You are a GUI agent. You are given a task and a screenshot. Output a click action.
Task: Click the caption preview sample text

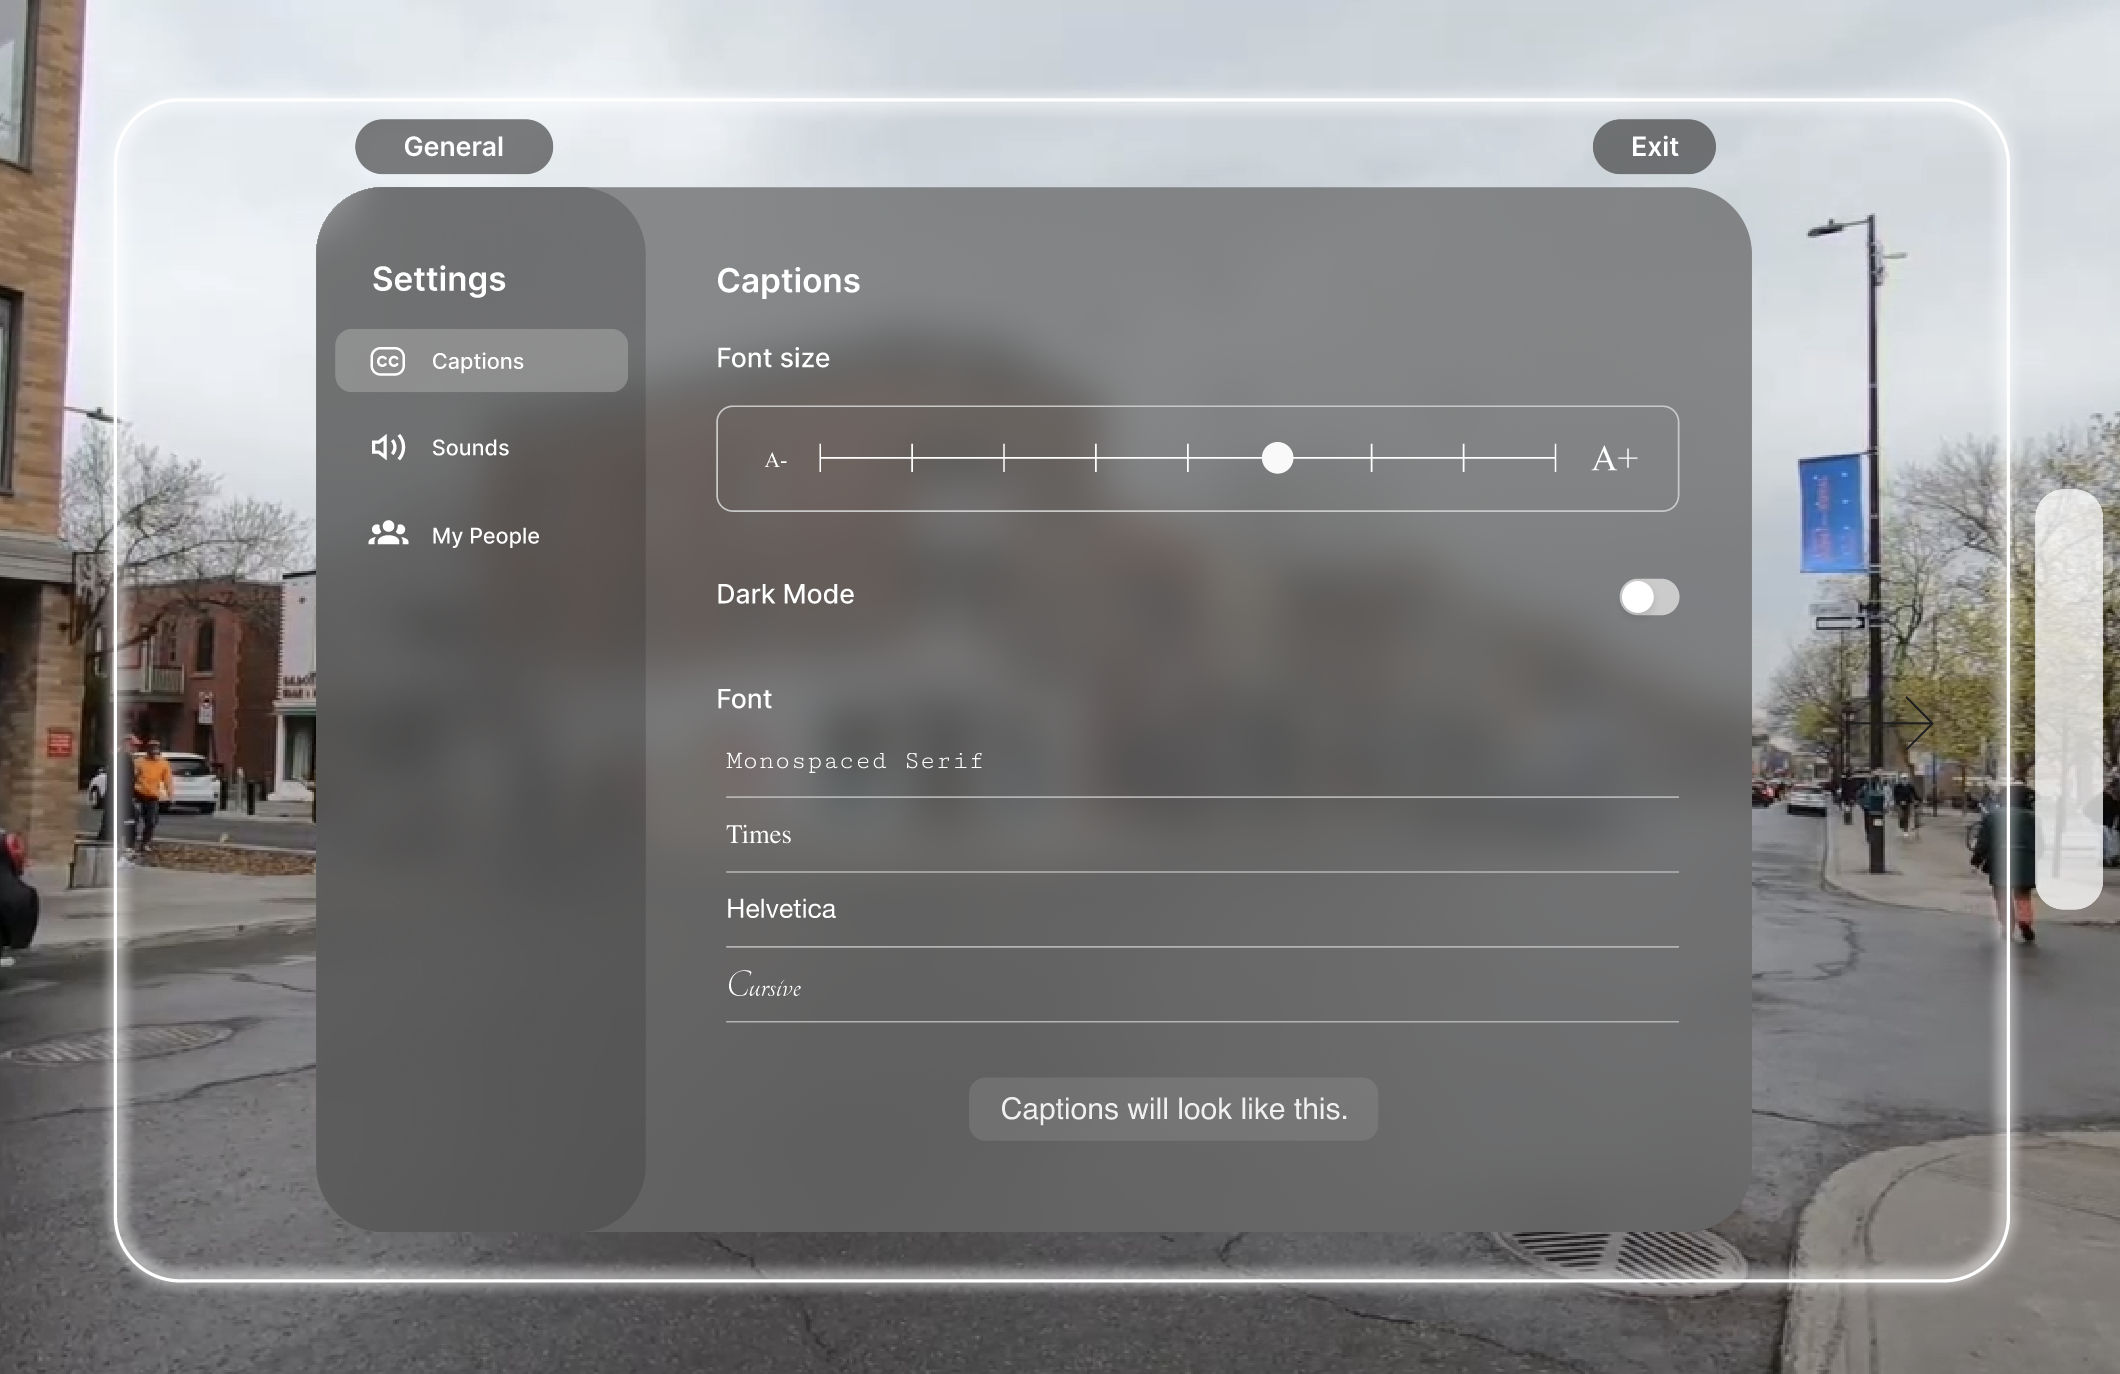click(1173, 1109)
